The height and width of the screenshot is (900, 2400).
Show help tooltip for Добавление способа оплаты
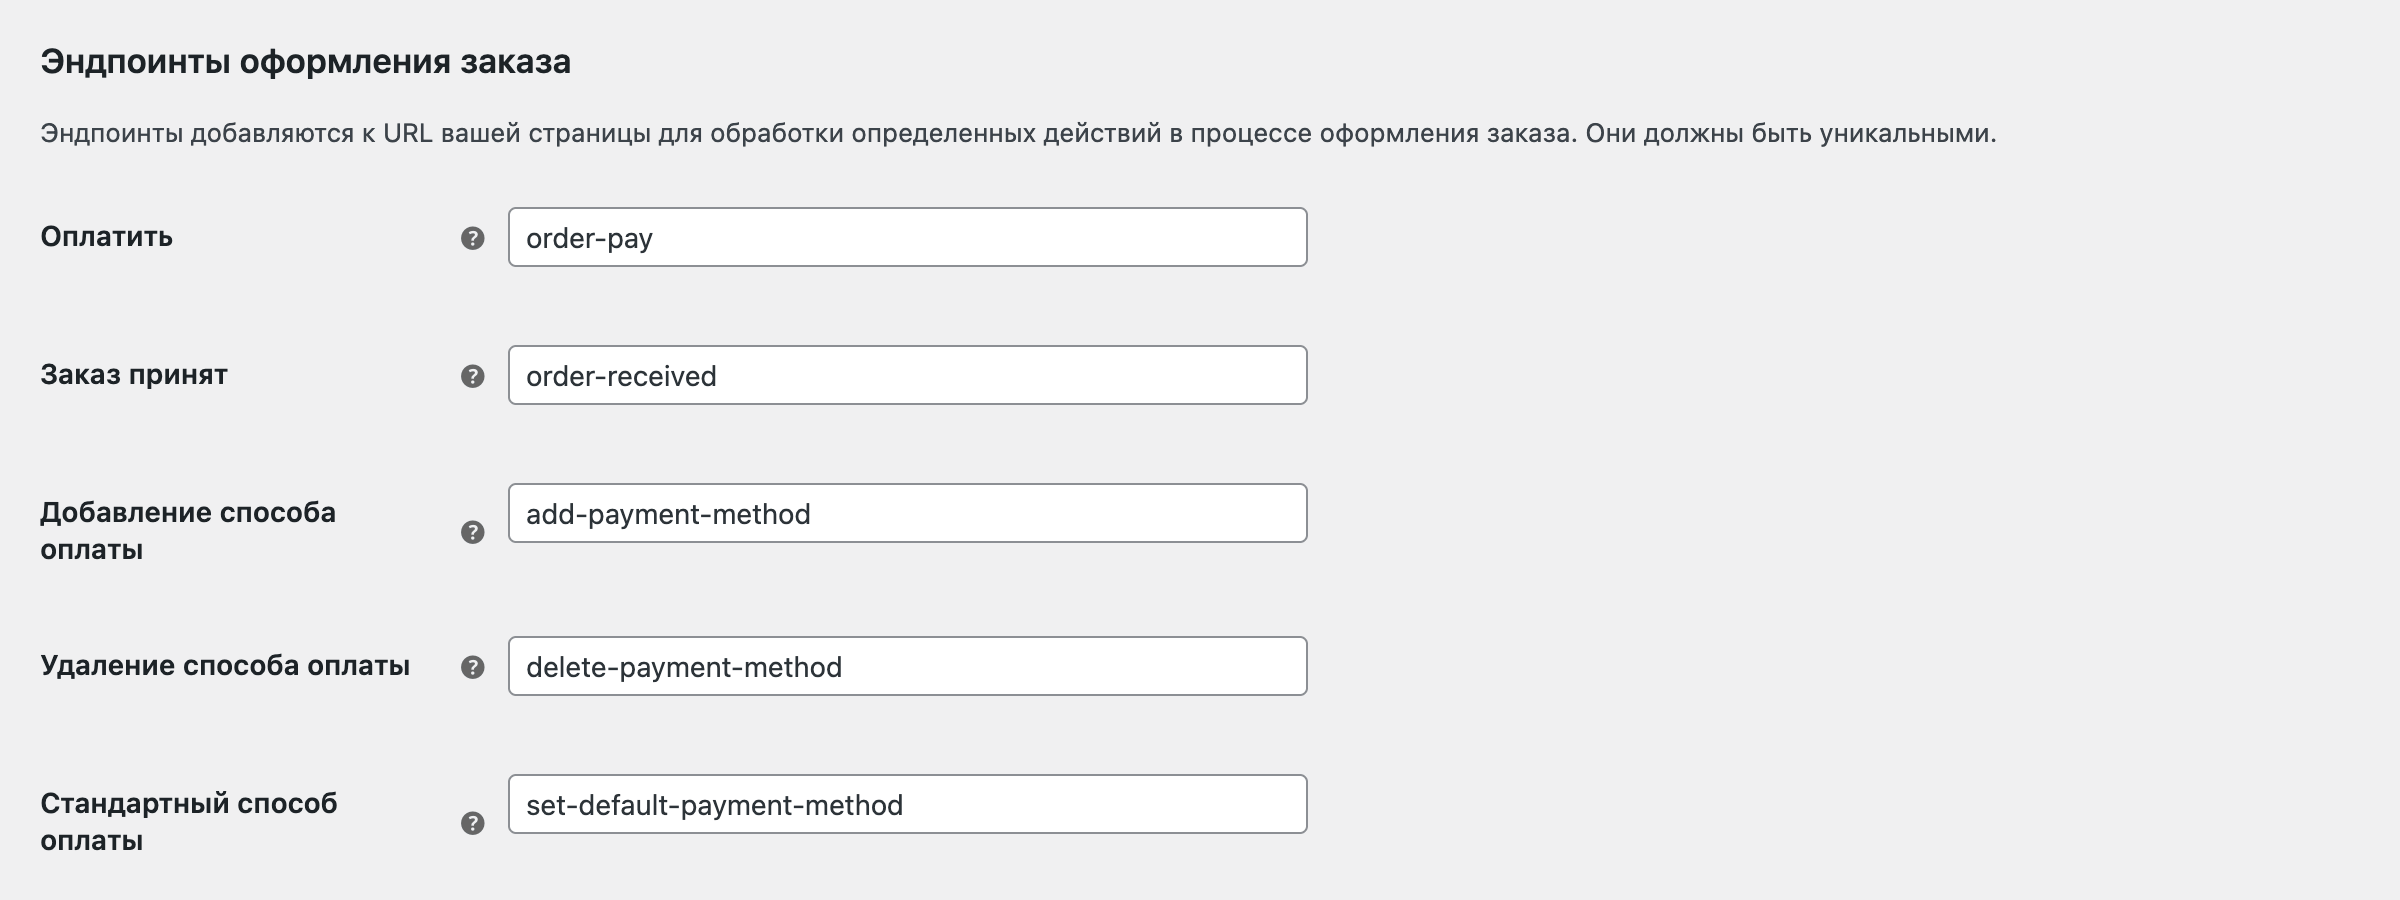pyautogui.click(x=472, y=532)
